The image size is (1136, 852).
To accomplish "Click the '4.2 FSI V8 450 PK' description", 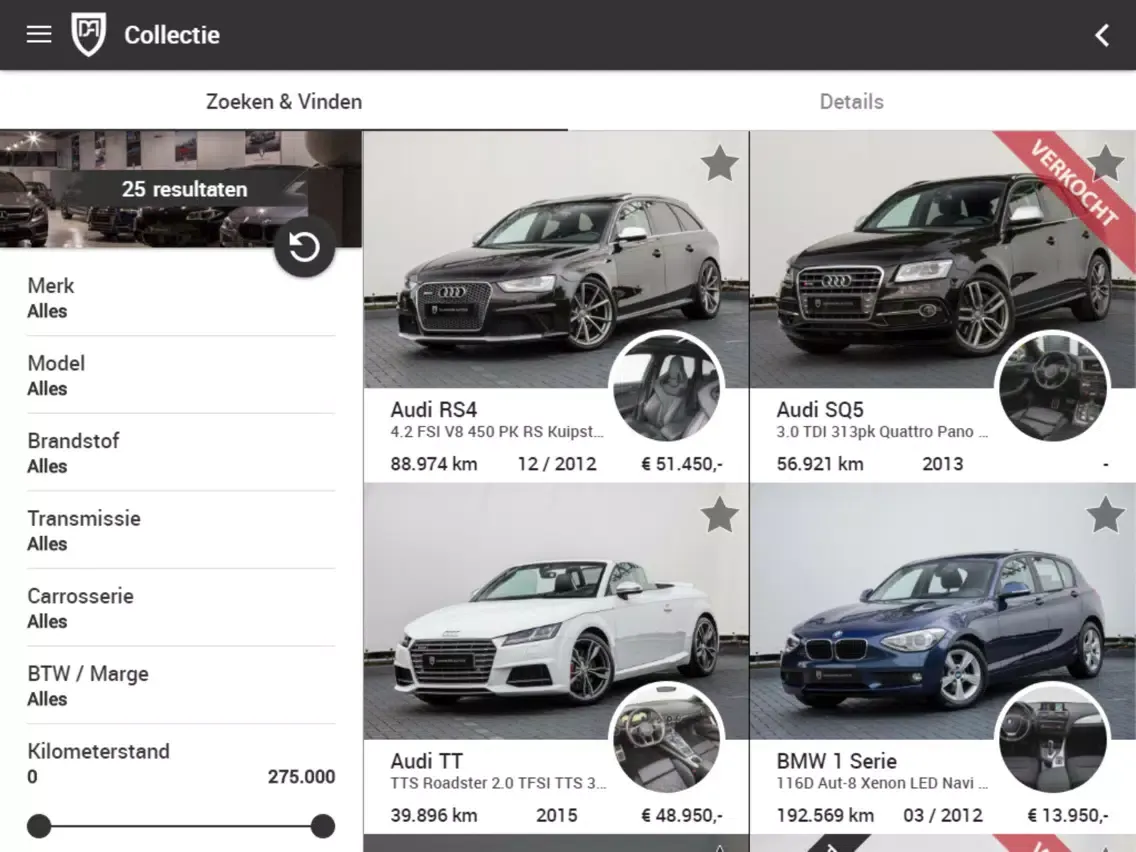I will click(x=497, y=432).
